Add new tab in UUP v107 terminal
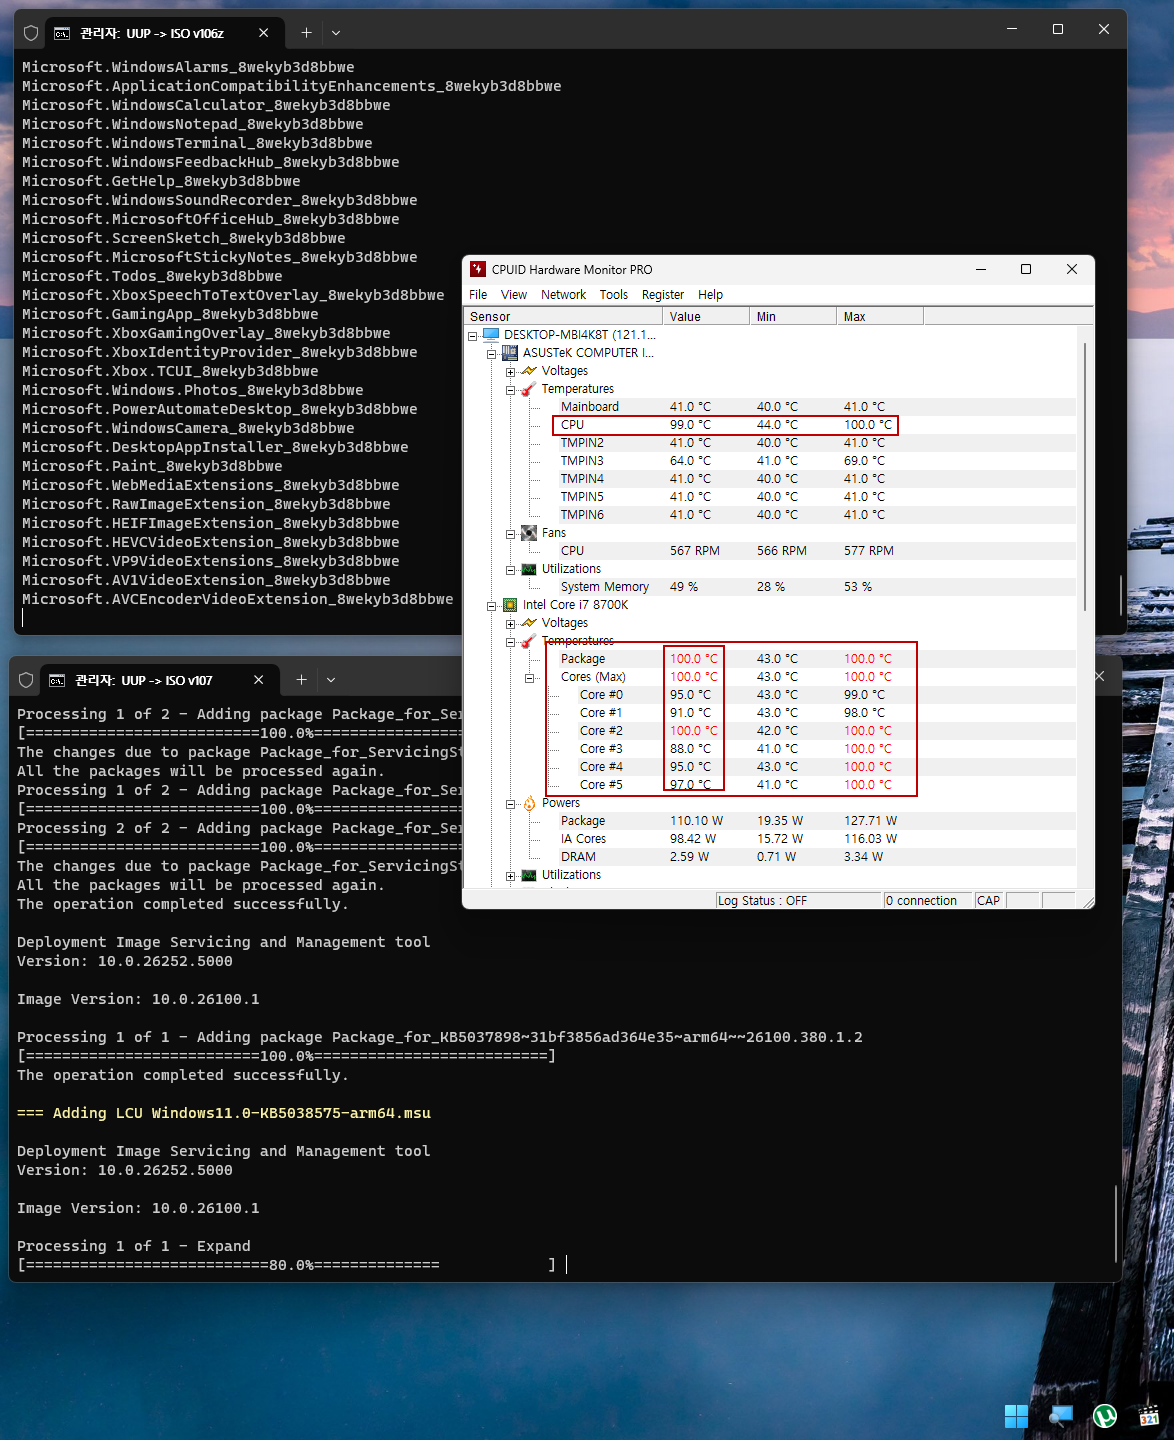Image resolution: width=1174 pixels, height=1440 pixels. pyautogui.click(x=301, y=680)
